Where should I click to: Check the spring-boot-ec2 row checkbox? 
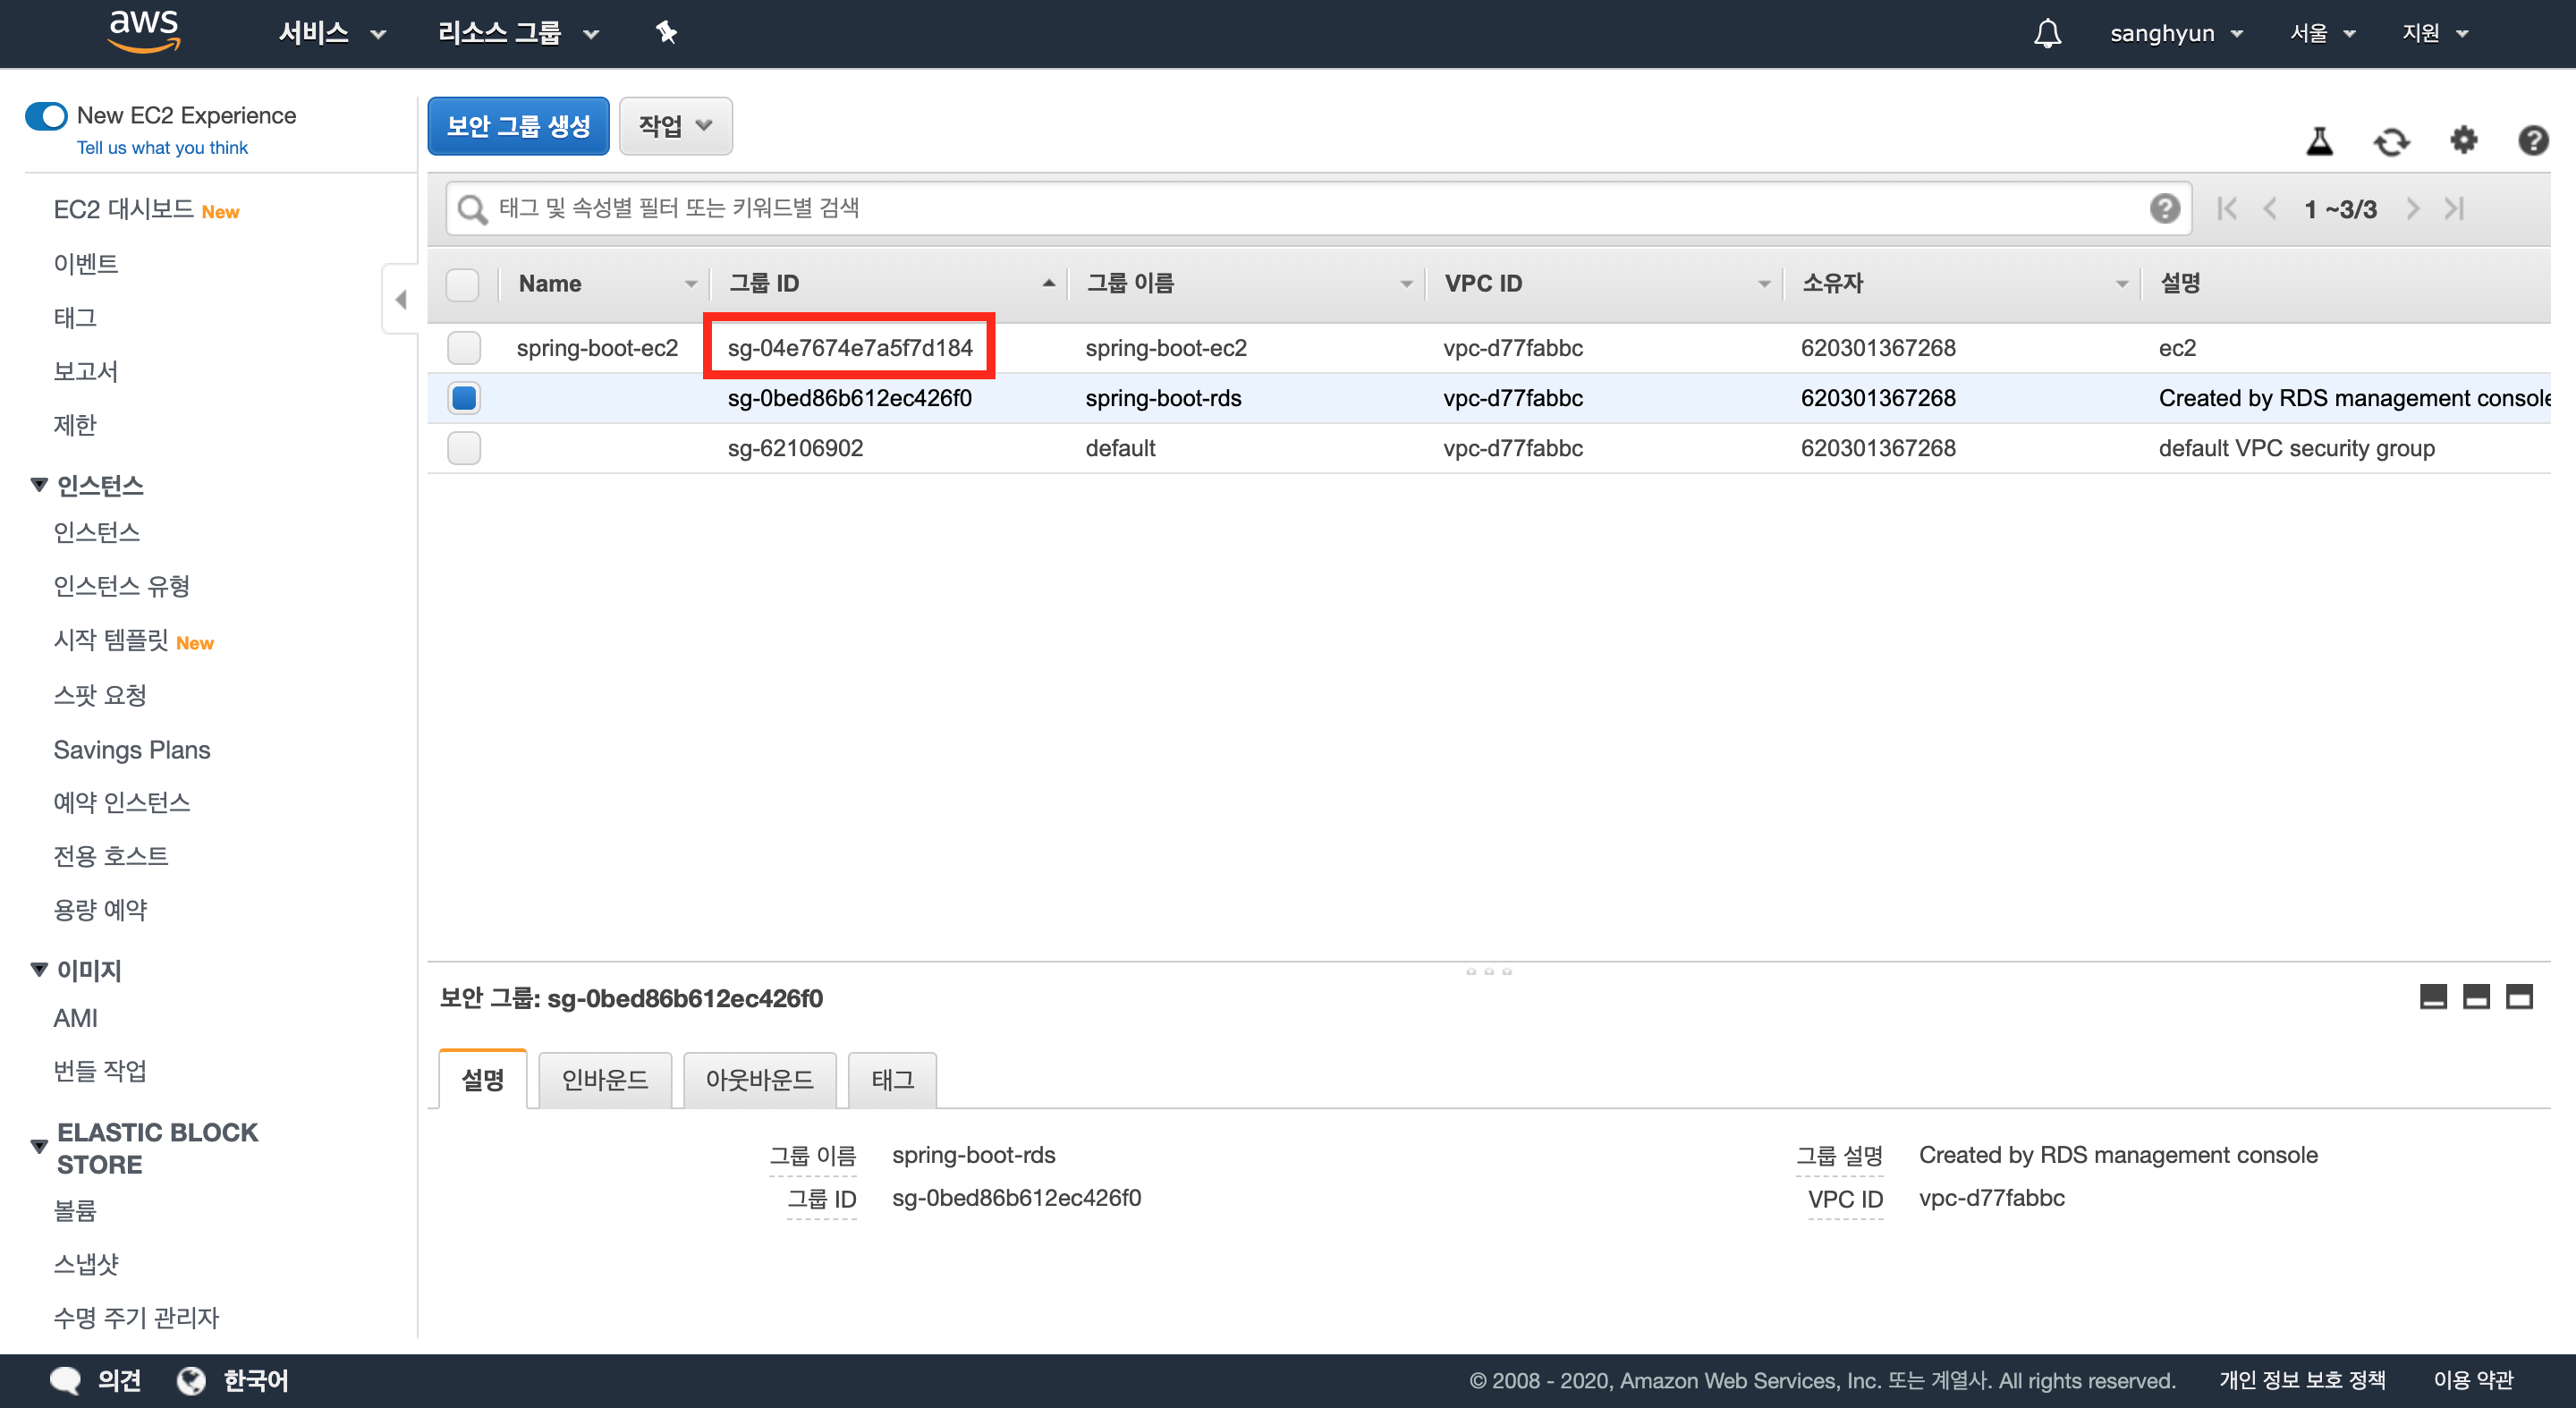(464, 348)
